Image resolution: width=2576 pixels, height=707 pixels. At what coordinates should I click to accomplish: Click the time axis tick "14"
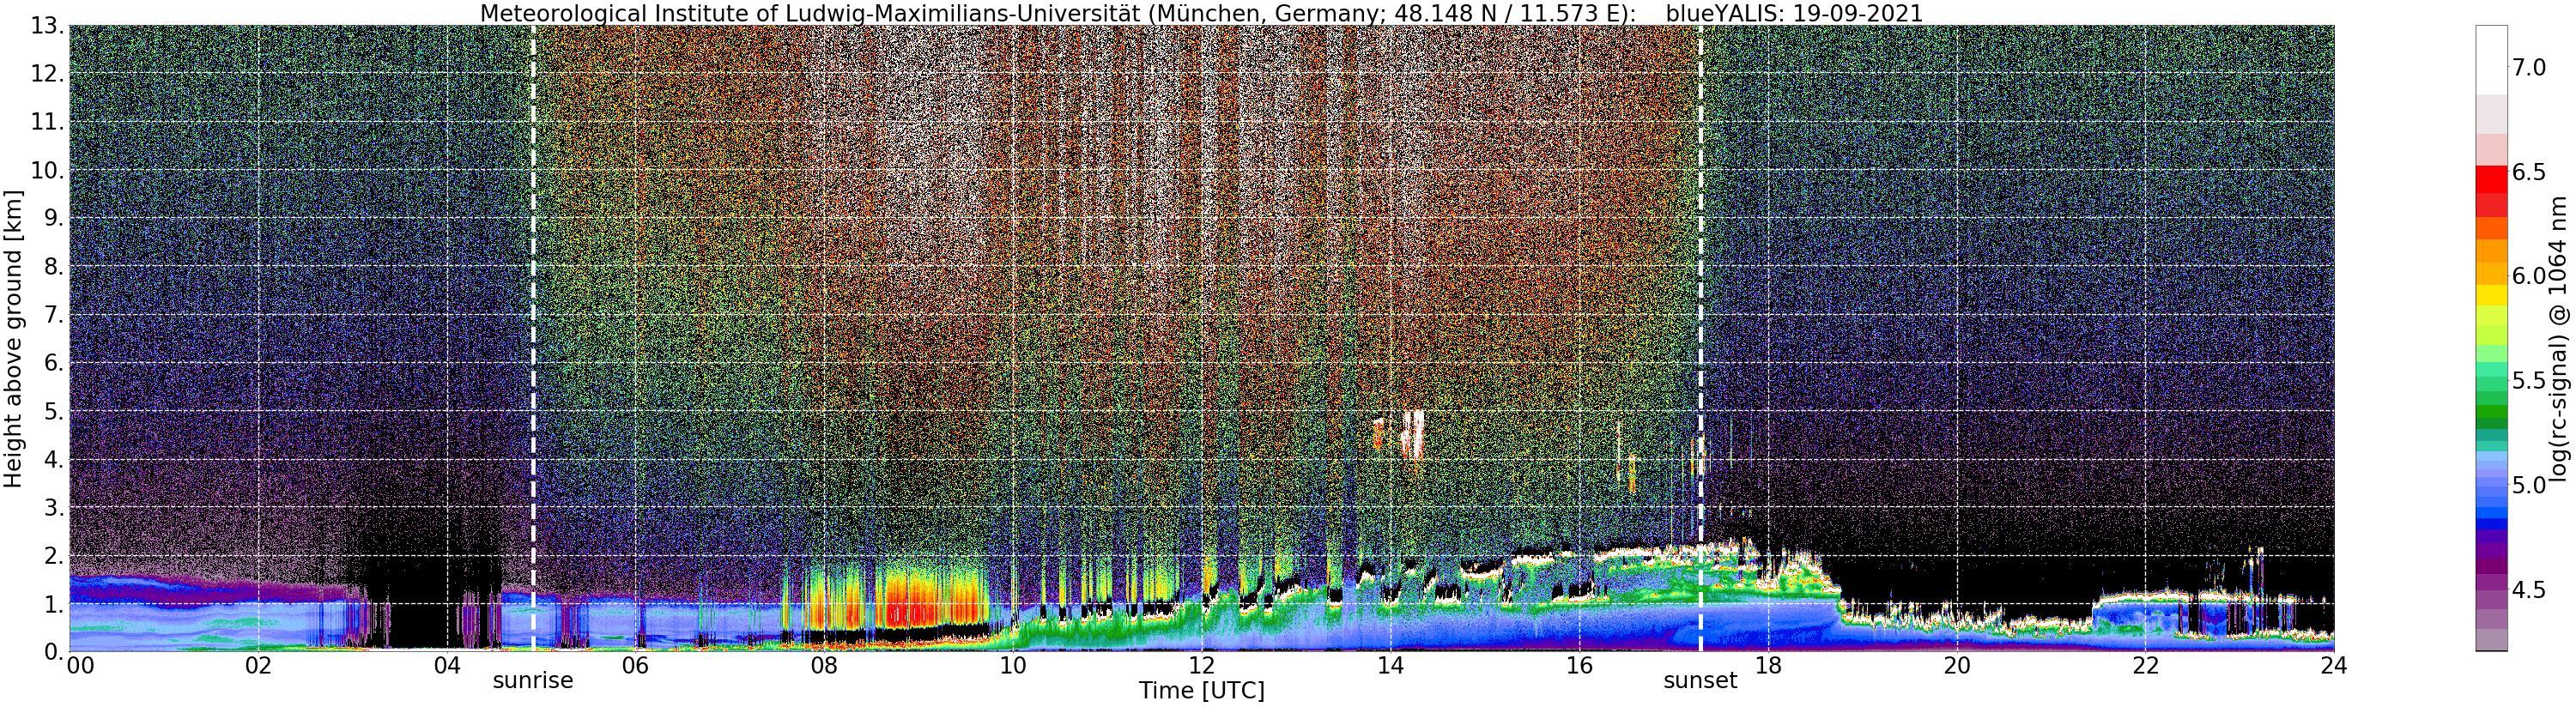1390,667
